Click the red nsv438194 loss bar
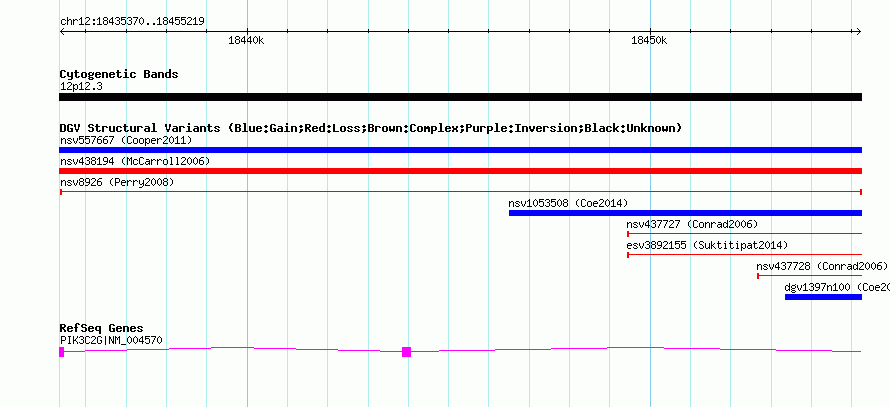This screenshot has width=890, height=407. pos(460,171)
